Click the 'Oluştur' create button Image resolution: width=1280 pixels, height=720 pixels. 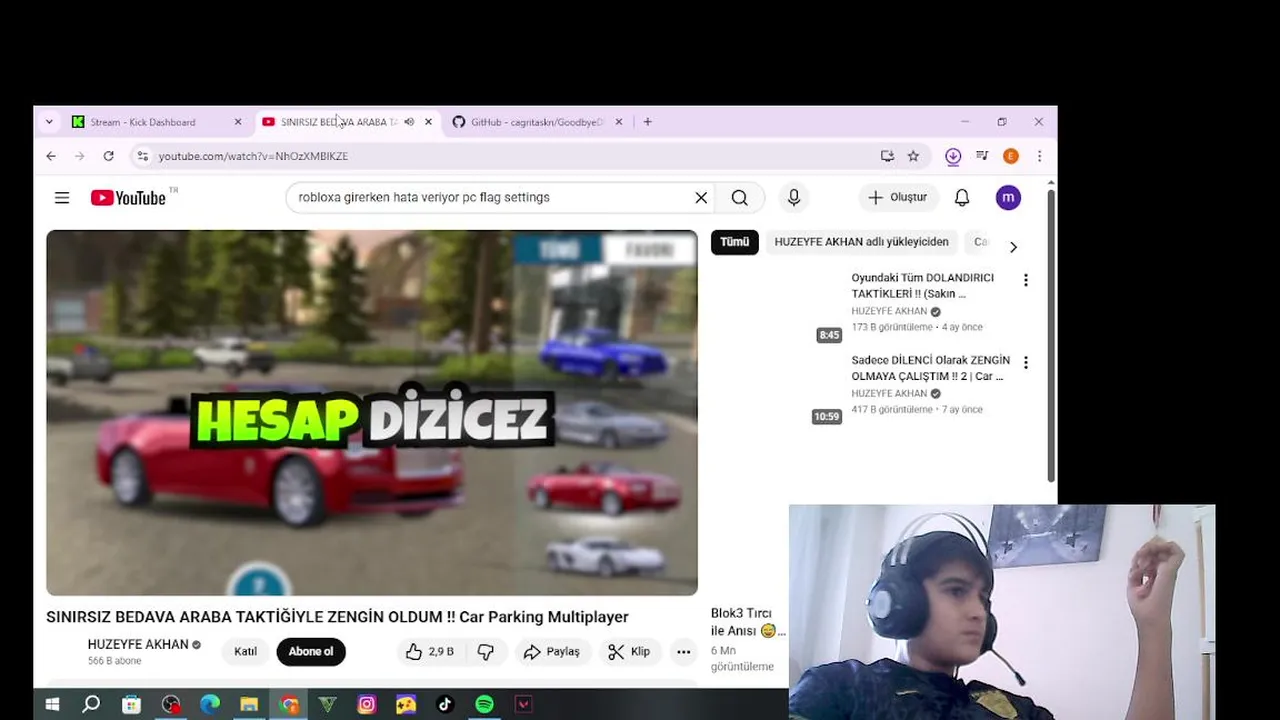tap(898, 198)
